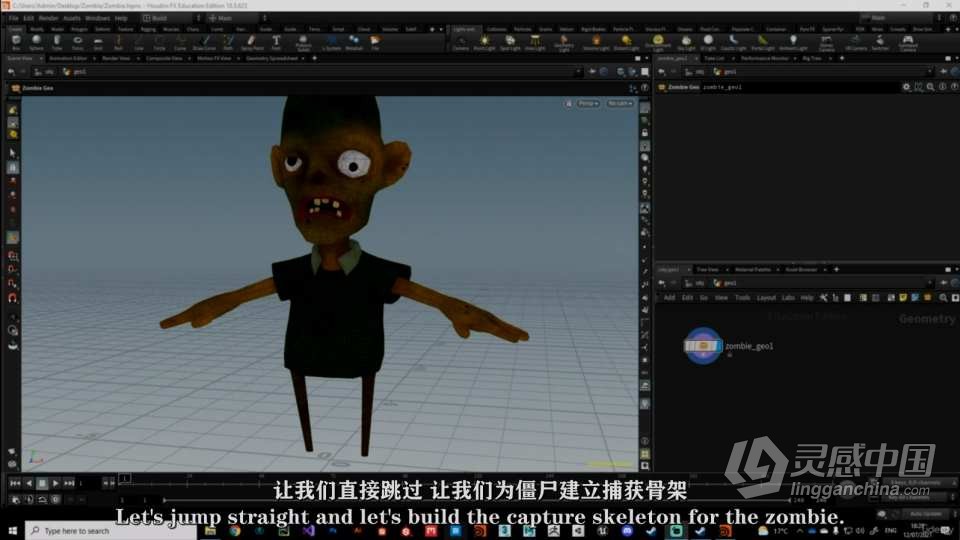Open the network editor search icon
The height and width of the screenshot is (540, 960).
pos(943,298)
